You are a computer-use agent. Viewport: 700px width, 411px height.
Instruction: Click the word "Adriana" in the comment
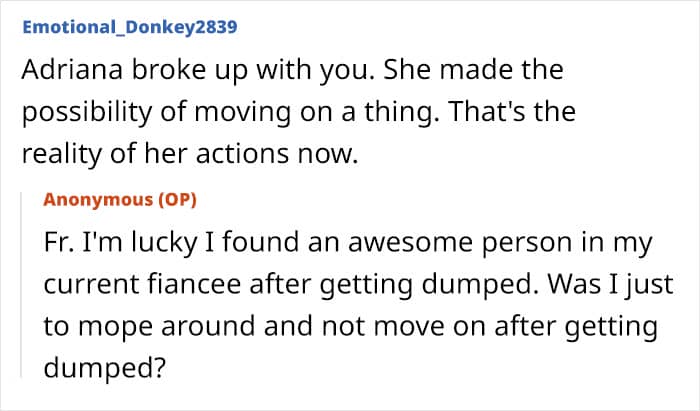tap(72, 70)
